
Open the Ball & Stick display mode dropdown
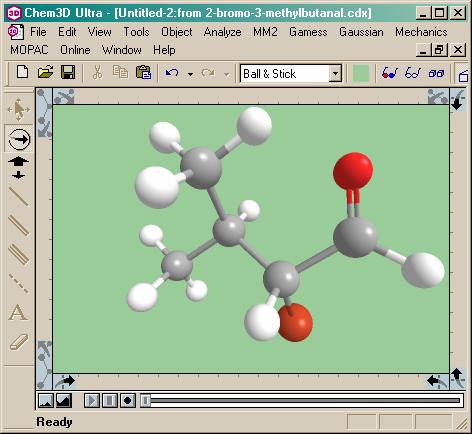click(335, 73)
